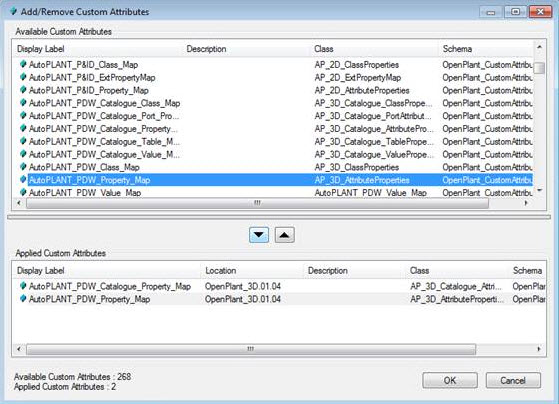Click applied list scroll-right arrow
559x404 pixels.
539,349
